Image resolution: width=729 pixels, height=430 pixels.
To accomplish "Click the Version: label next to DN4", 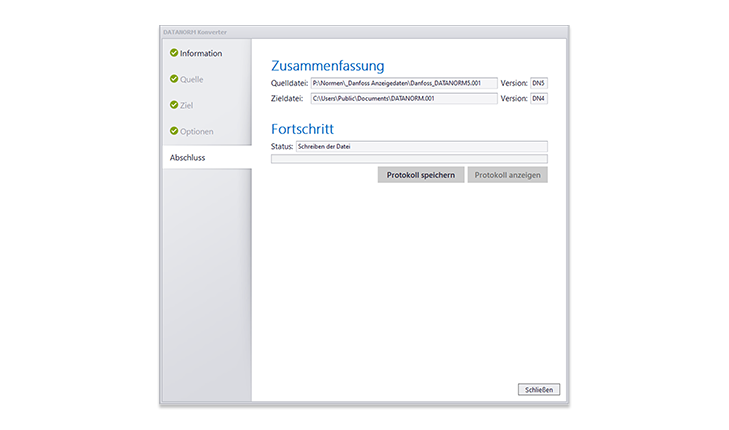I will coord(514,99).
